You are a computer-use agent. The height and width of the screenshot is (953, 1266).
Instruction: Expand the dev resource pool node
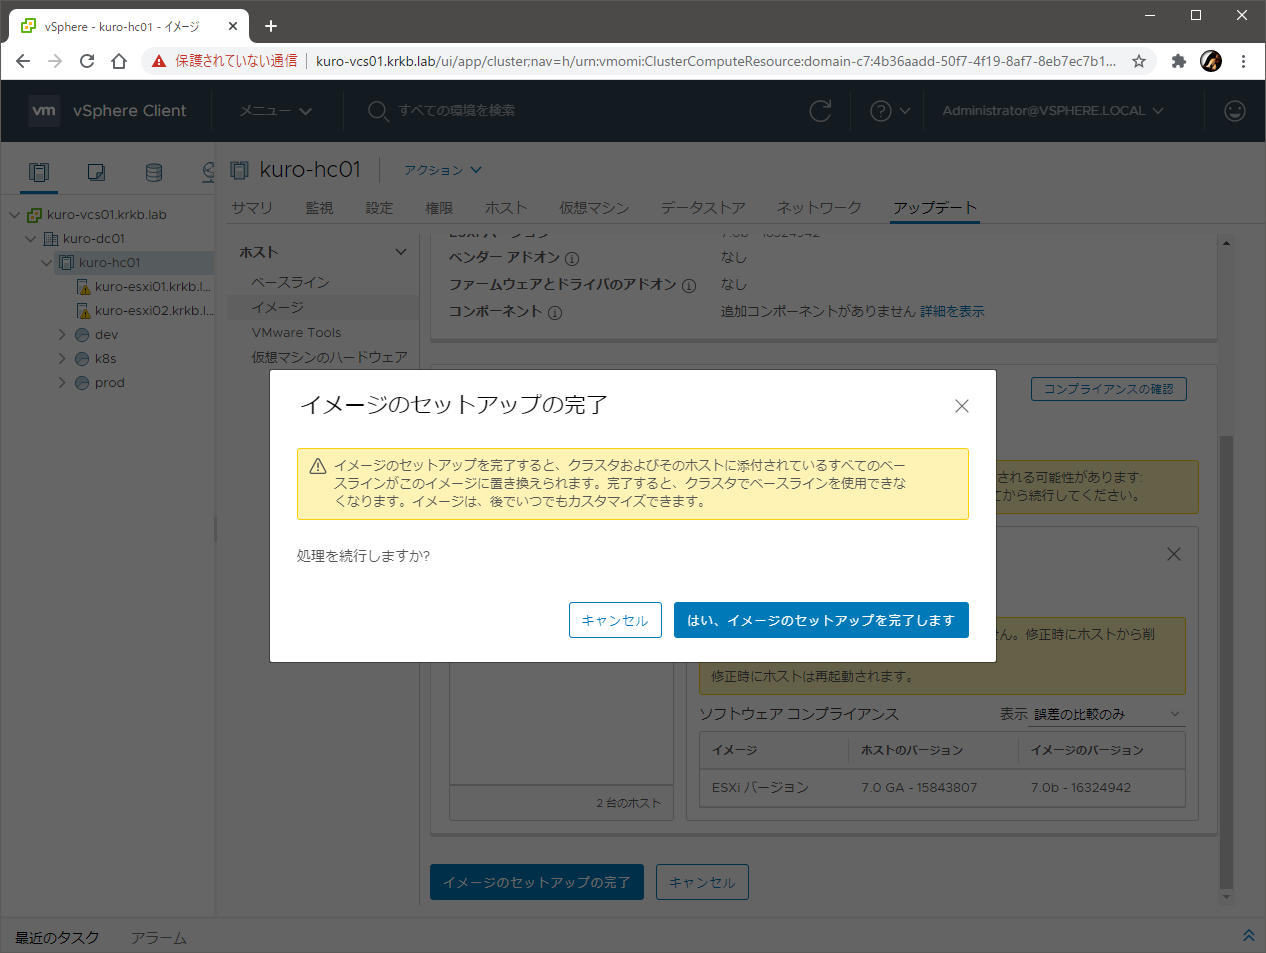(x=62, y=335)
